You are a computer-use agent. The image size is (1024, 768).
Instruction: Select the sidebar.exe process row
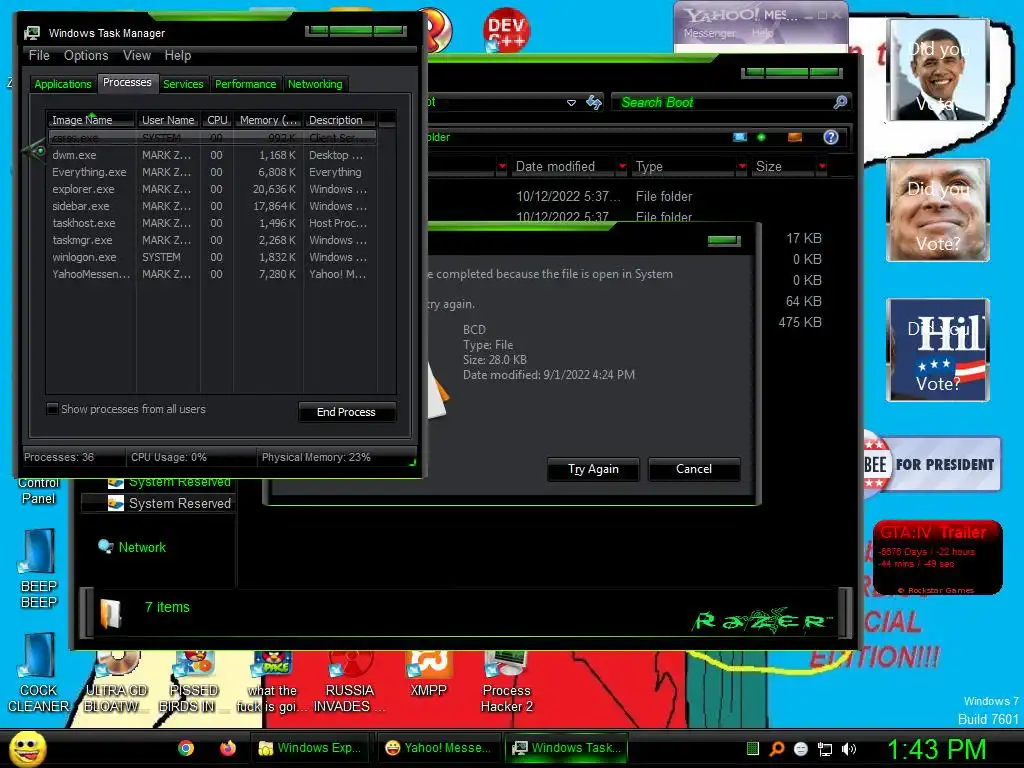point(212,206)
